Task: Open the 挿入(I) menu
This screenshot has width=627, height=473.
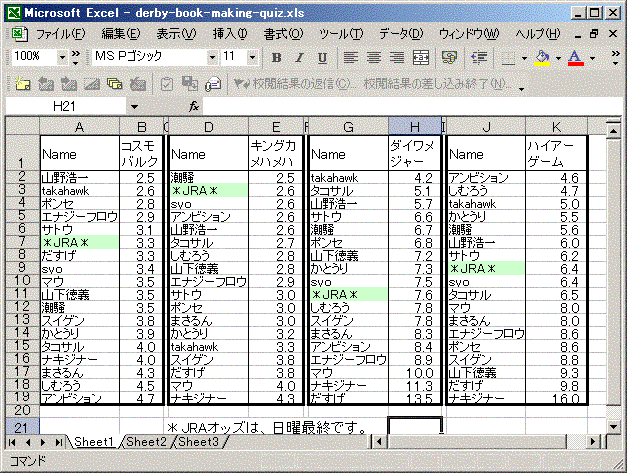Action: 230,34
